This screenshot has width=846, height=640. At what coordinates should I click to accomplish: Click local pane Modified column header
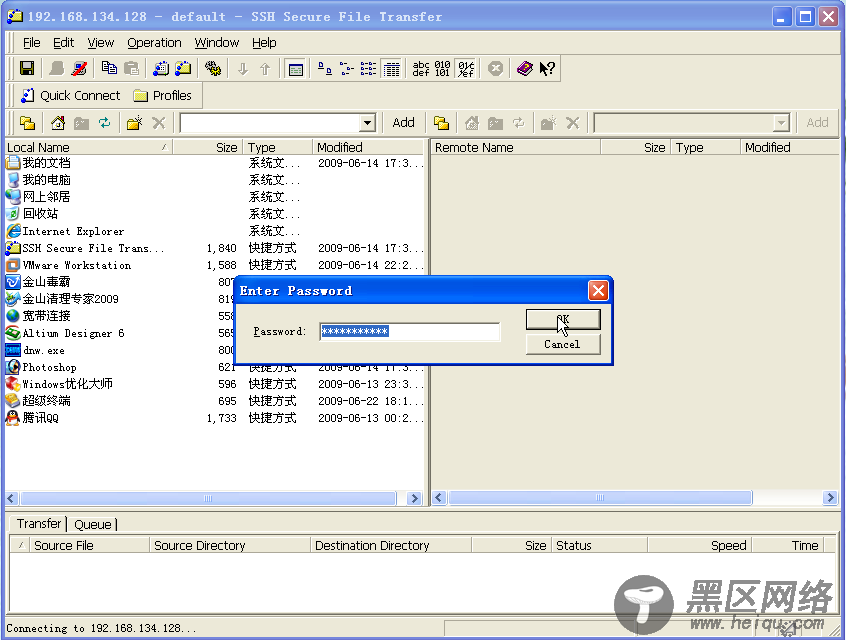pyautogui.click(x=368, y=147)
